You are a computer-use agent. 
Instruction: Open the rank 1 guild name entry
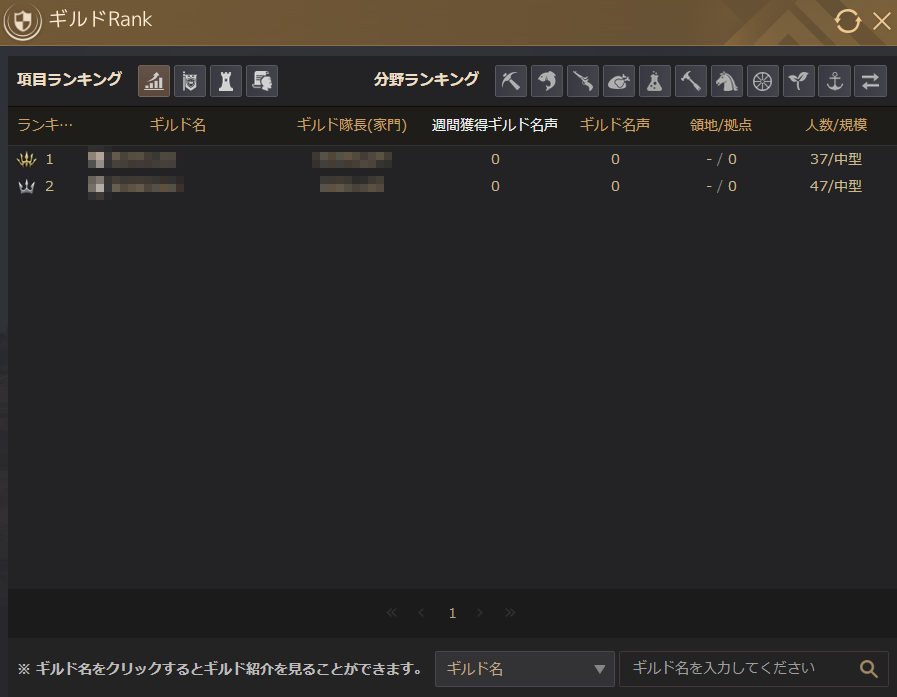click(x=132, y=159)
